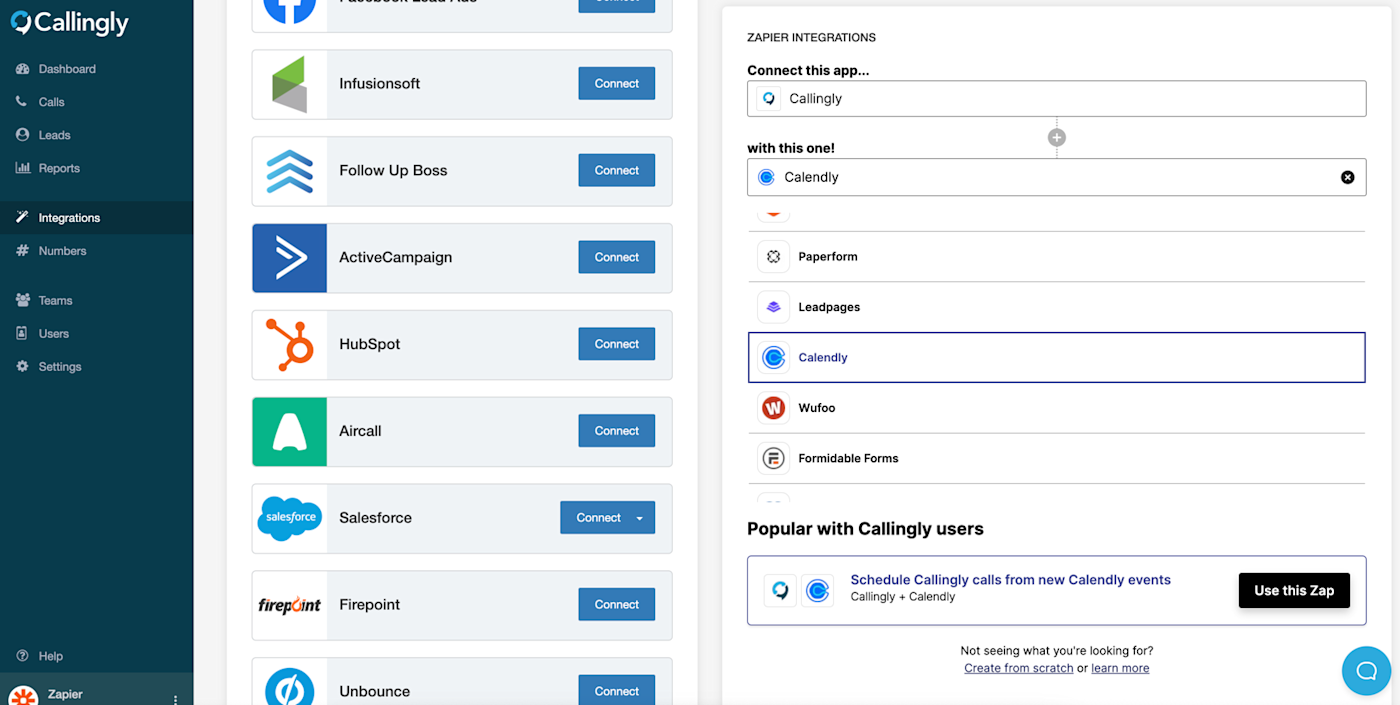Open the Callingly app selector field

[x=1056, y=98]
